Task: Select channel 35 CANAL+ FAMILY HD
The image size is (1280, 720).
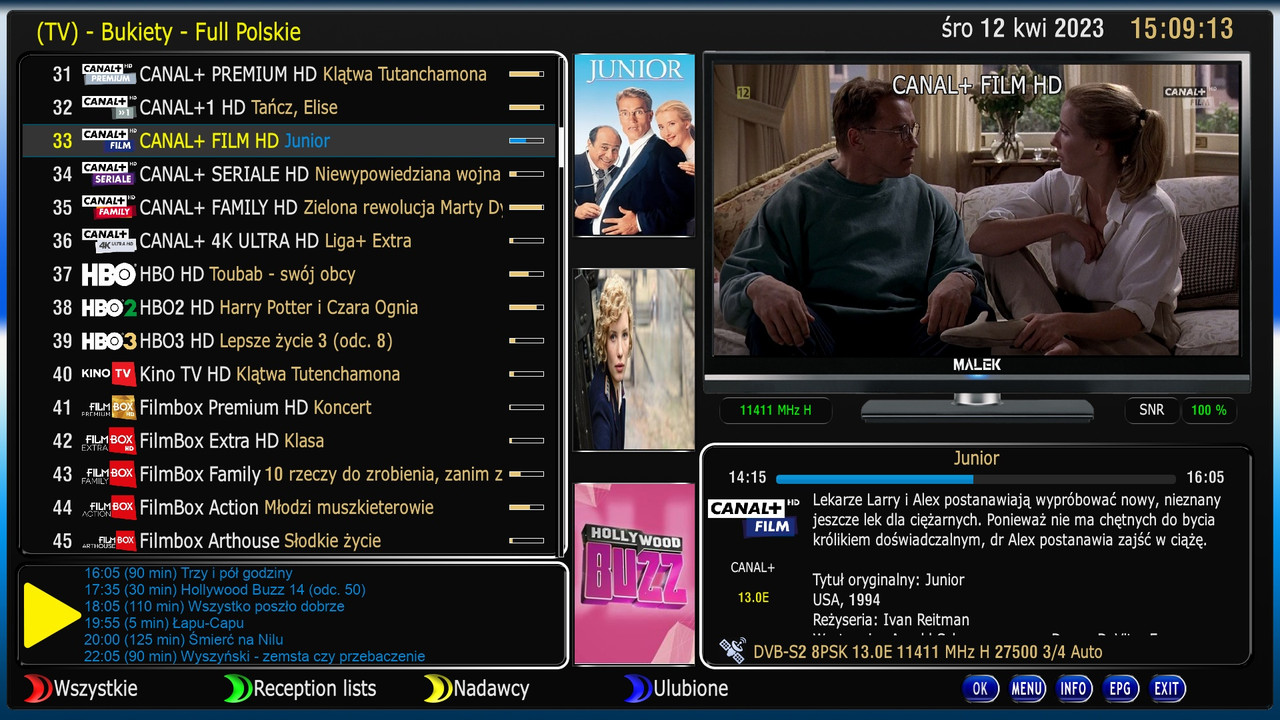Action: [289, 207]
